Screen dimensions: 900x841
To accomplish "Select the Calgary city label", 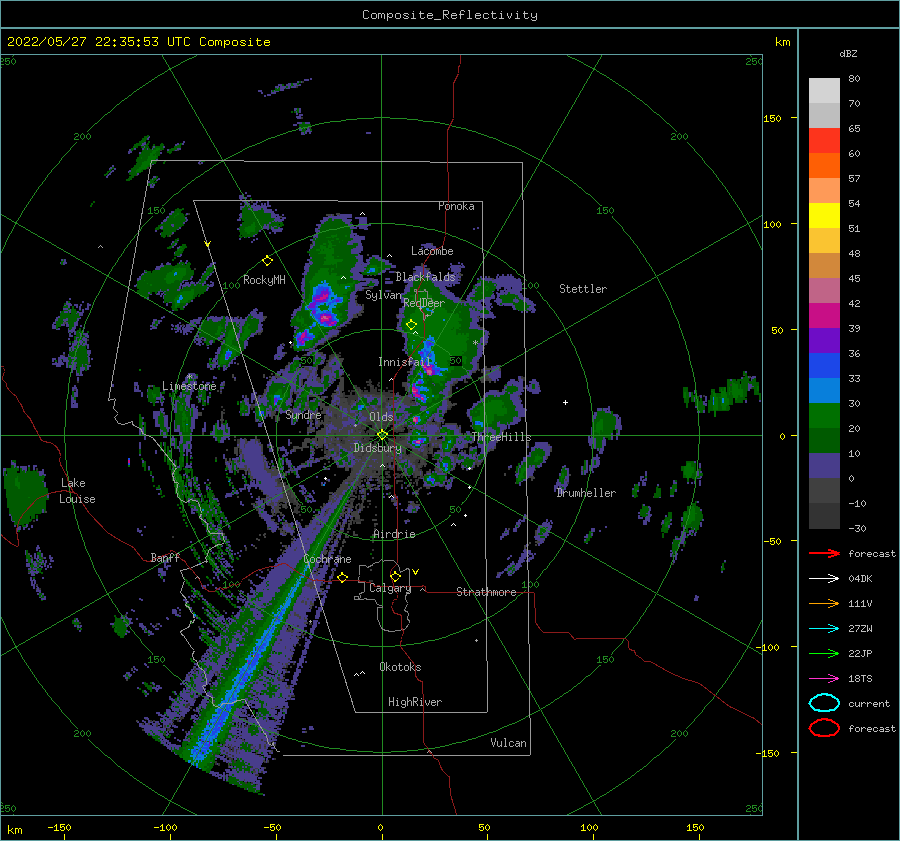I will 390,588.
